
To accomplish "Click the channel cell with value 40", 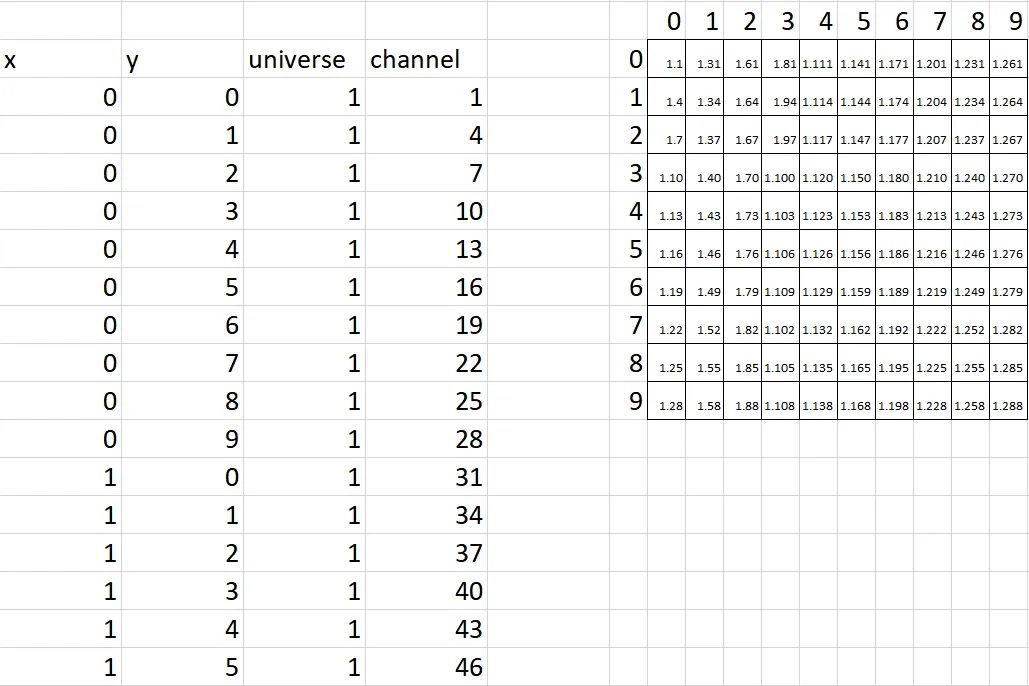I will tap(426, 591).
